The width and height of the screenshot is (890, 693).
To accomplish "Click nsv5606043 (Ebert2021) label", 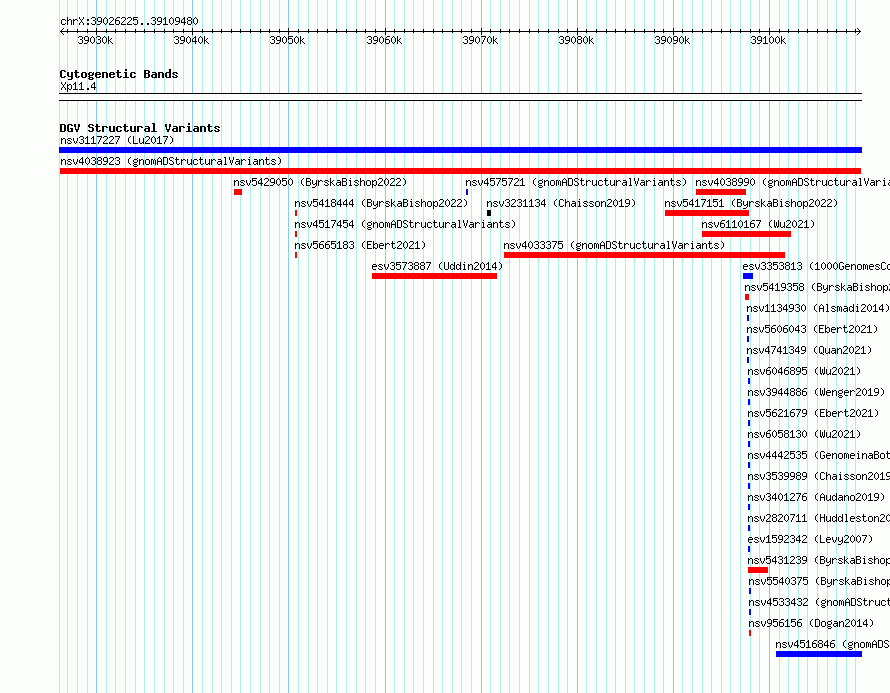I will [x=812, y=329].
